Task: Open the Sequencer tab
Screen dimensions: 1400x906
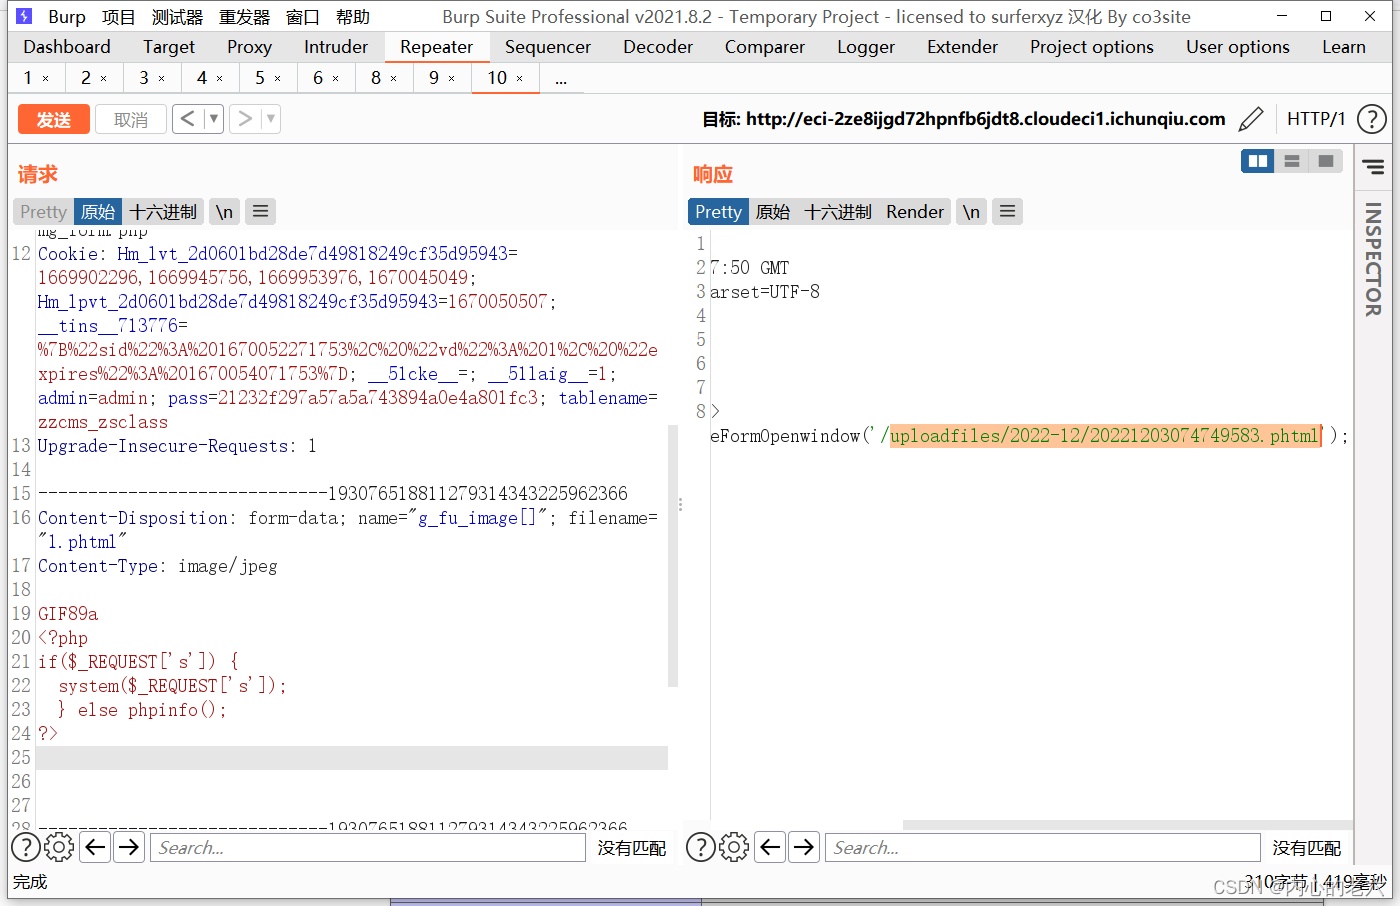Action: [548, 47]
